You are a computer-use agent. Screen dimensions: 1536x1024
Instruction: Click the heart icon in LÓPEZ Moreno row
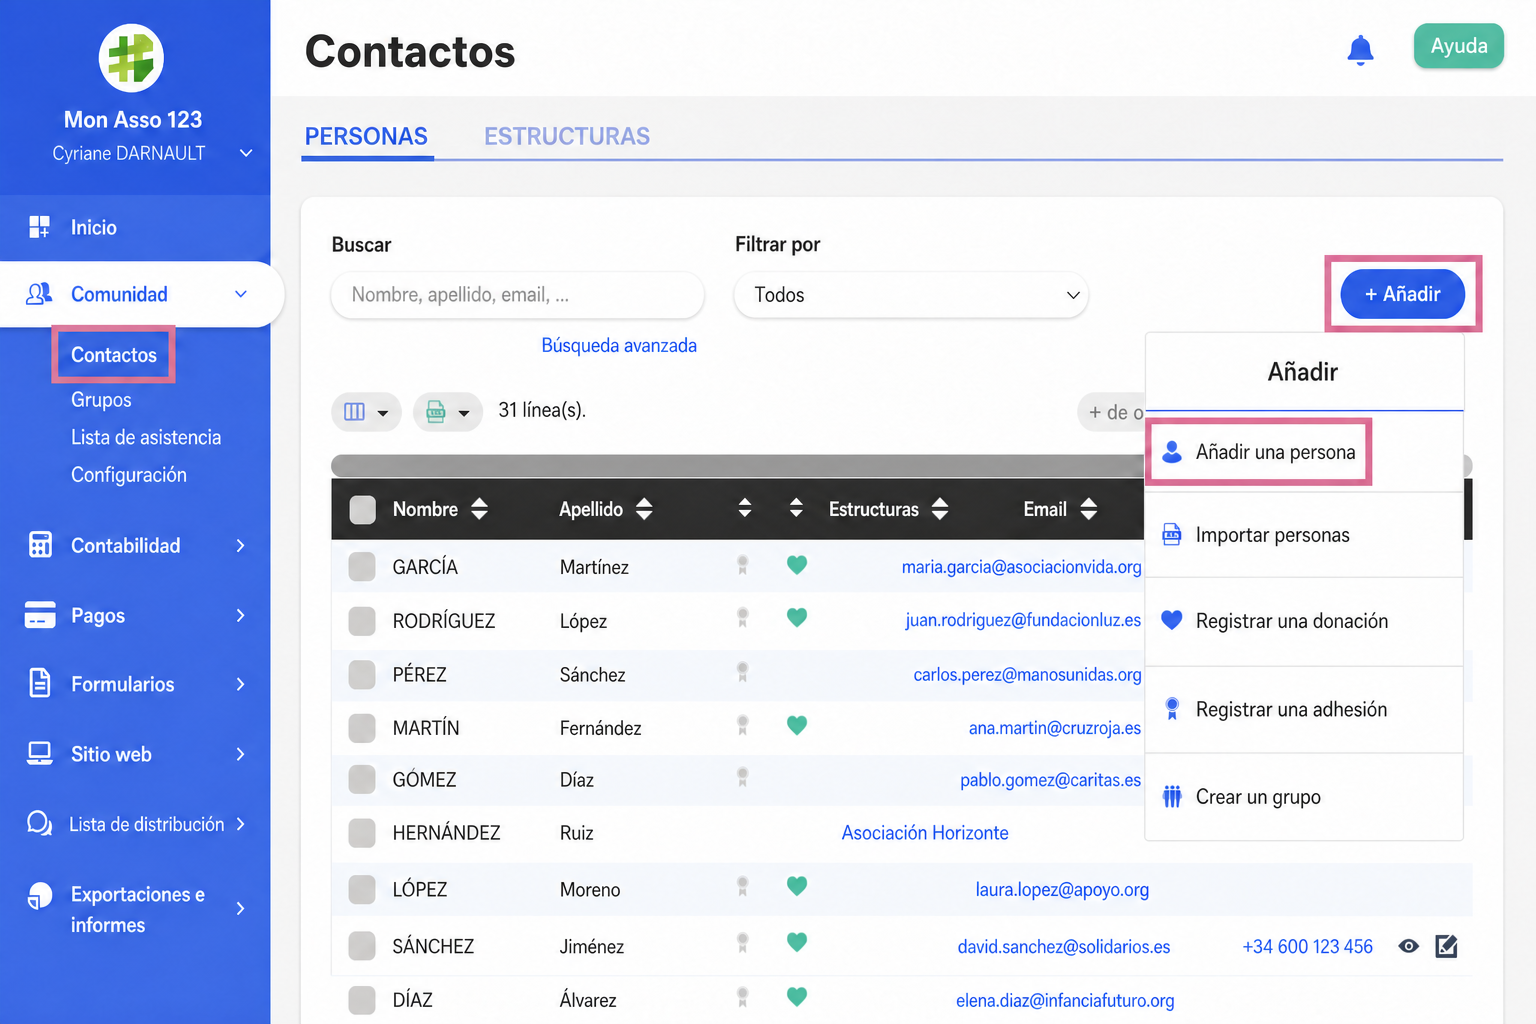click(x=797, y=886)
